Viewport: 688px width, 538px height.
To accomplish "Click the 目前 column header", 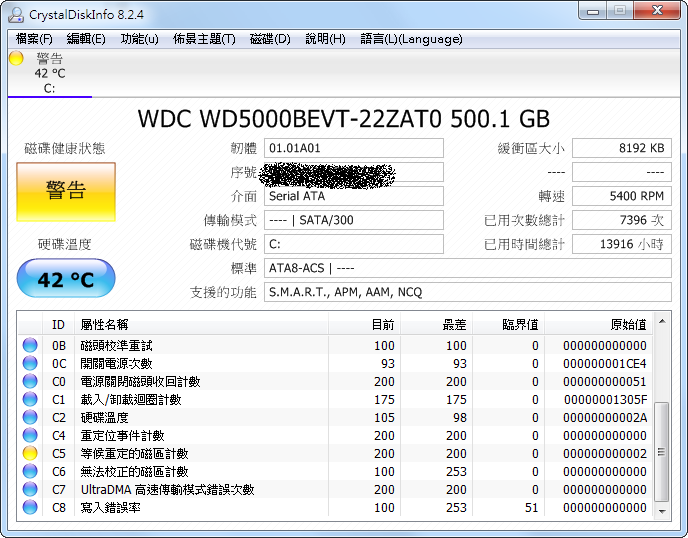I will point(364,325).
